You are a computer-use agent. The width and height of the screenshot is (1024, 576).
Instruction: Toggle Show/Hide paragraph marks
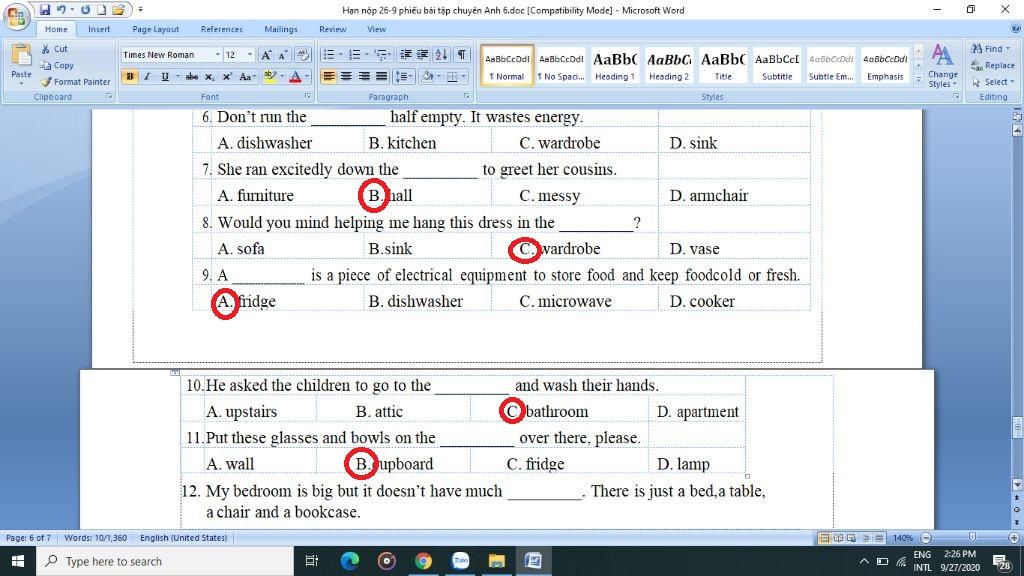point(462,55)
